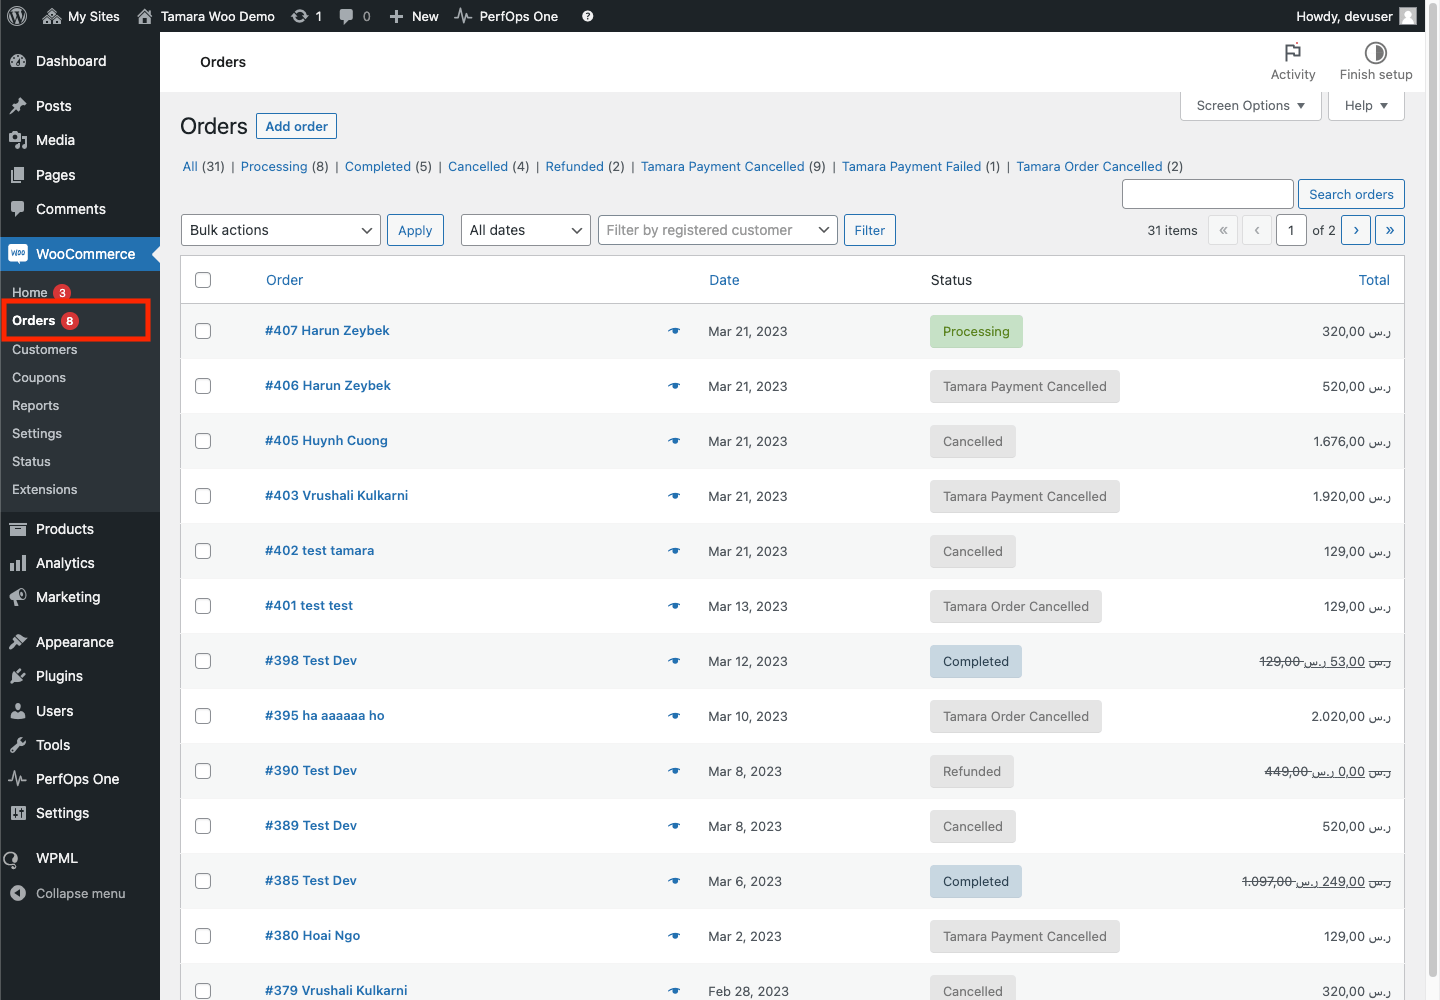Screen dimensions: 1440x1000
Task: Check the box for order #402
Action: (x=203, y=551)
